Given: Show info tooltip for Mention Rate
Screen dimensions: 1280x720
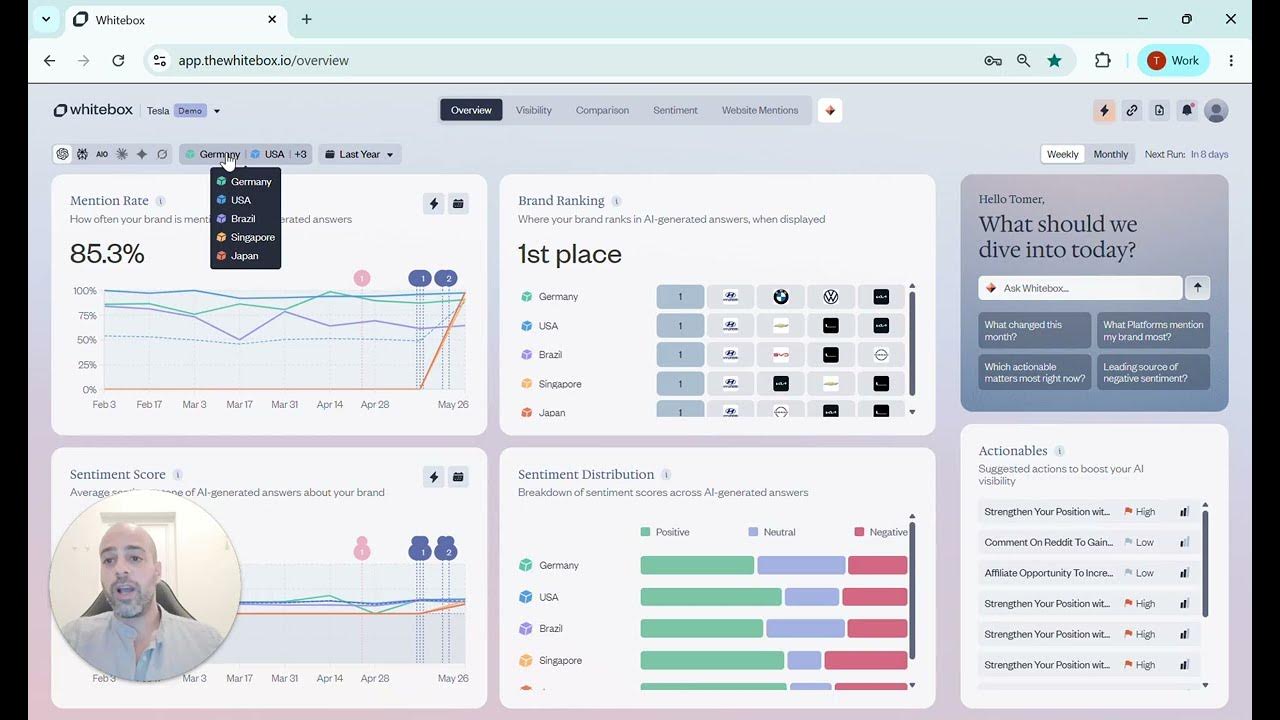Looking at the screenshot, I should click(x=160, y=201).
